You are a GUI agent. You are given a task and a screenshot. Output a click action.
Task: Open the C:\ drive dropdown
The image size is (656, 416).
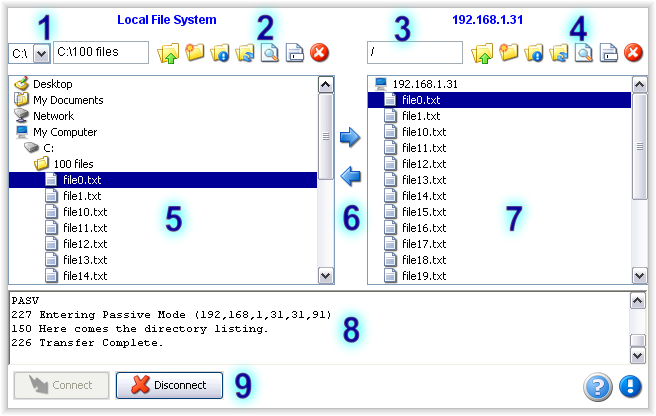(x=41, y=54)
